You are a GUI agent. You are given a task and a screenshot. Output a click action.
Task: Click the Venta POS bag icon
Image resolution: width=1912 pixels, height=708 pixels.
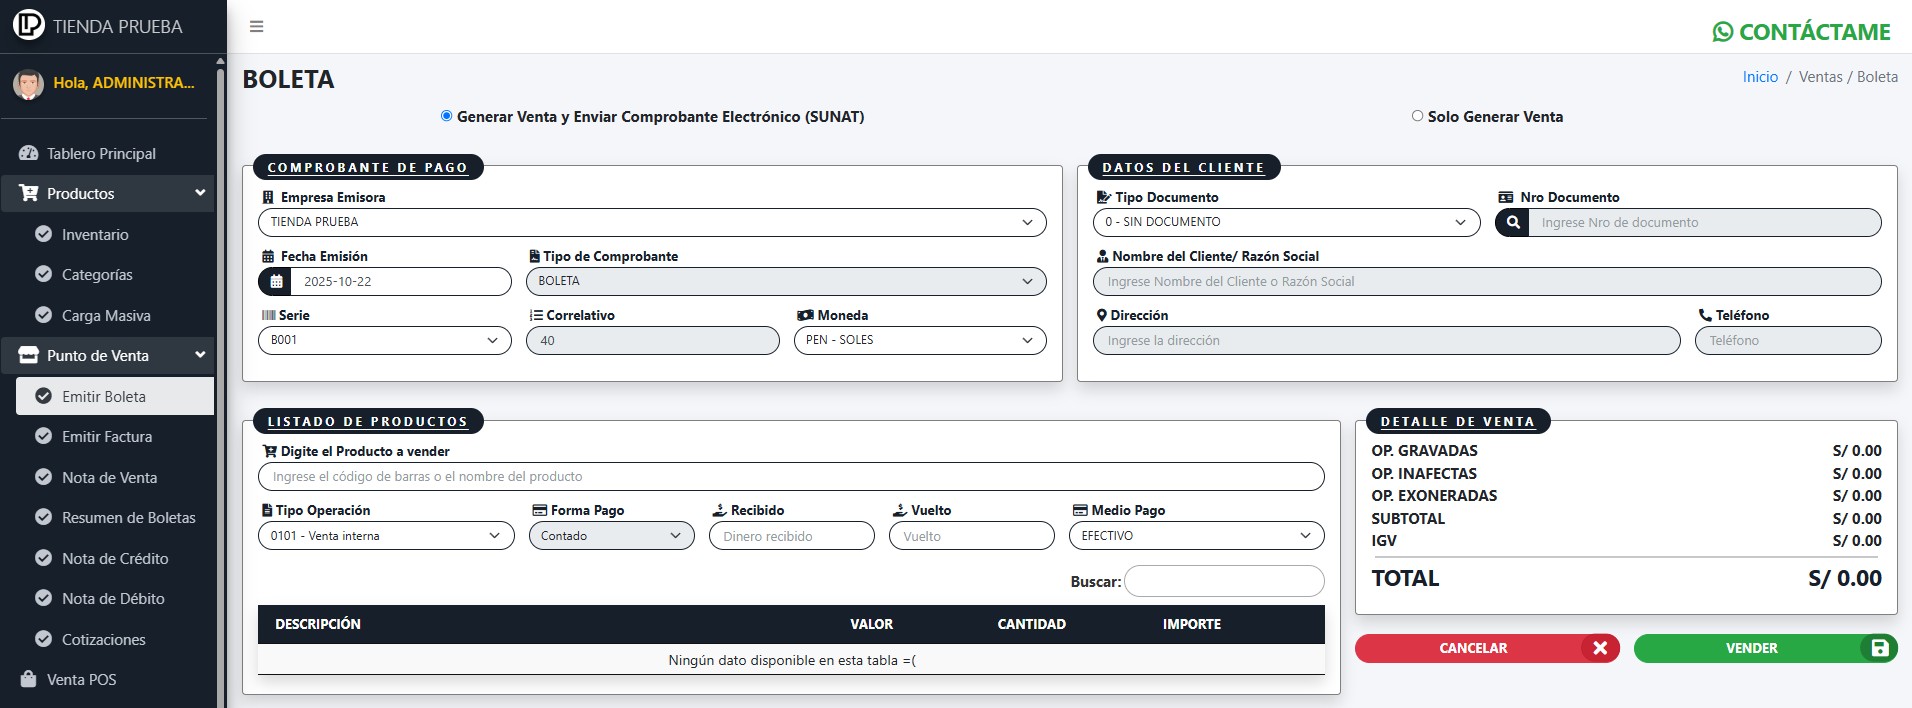tap(28, 679)
